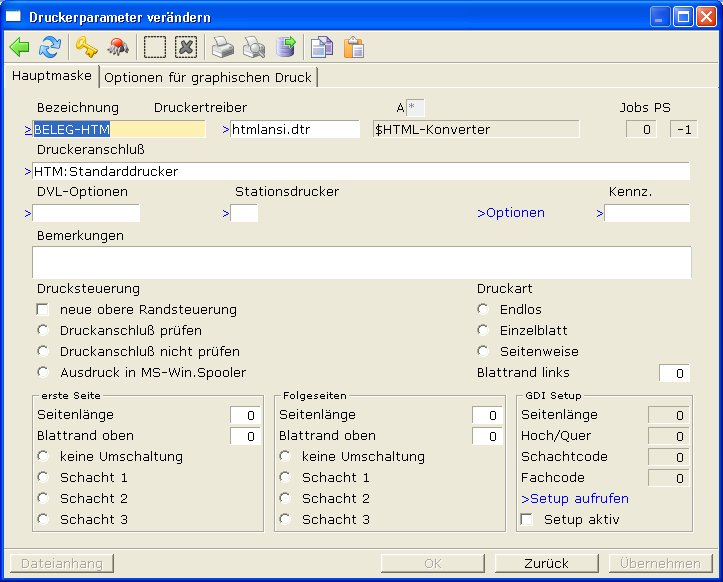723x582 pixels.
Task: Click the database export icon
Action: [286, 47]
